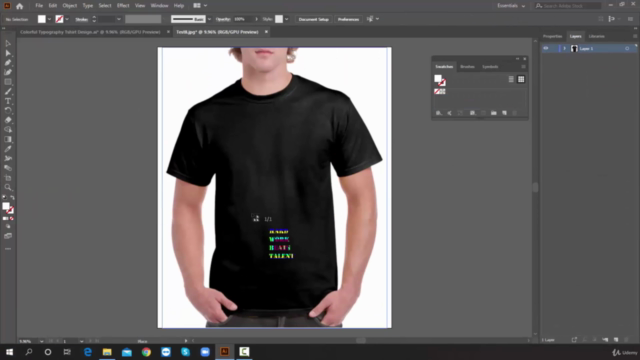Open Show Swatch Kinds menu icon
The width and height of the screenshot is (640, 360).
tap(472, 113)
